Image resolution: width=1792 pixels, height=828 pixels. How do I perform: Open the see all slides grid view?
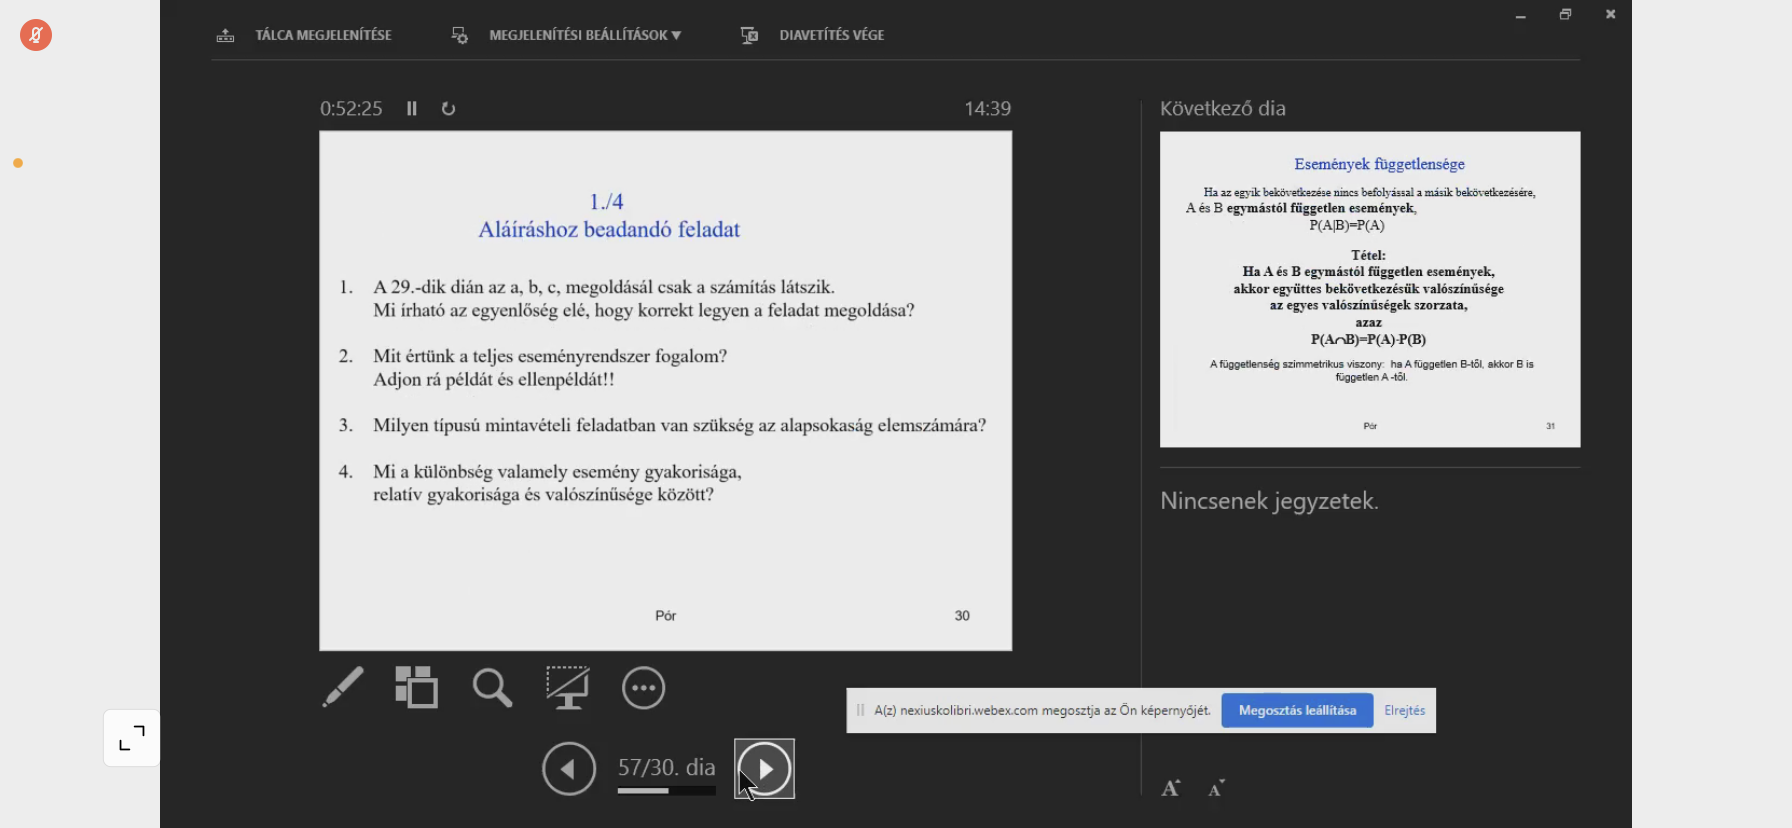417,688
